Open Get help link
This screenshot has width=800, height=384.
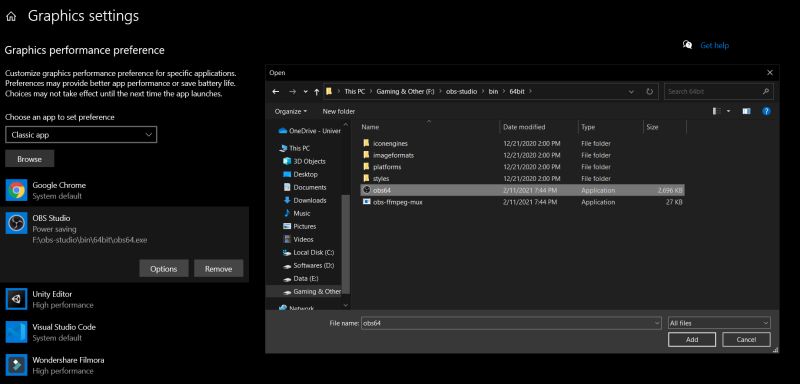click(x=714, y=45)
